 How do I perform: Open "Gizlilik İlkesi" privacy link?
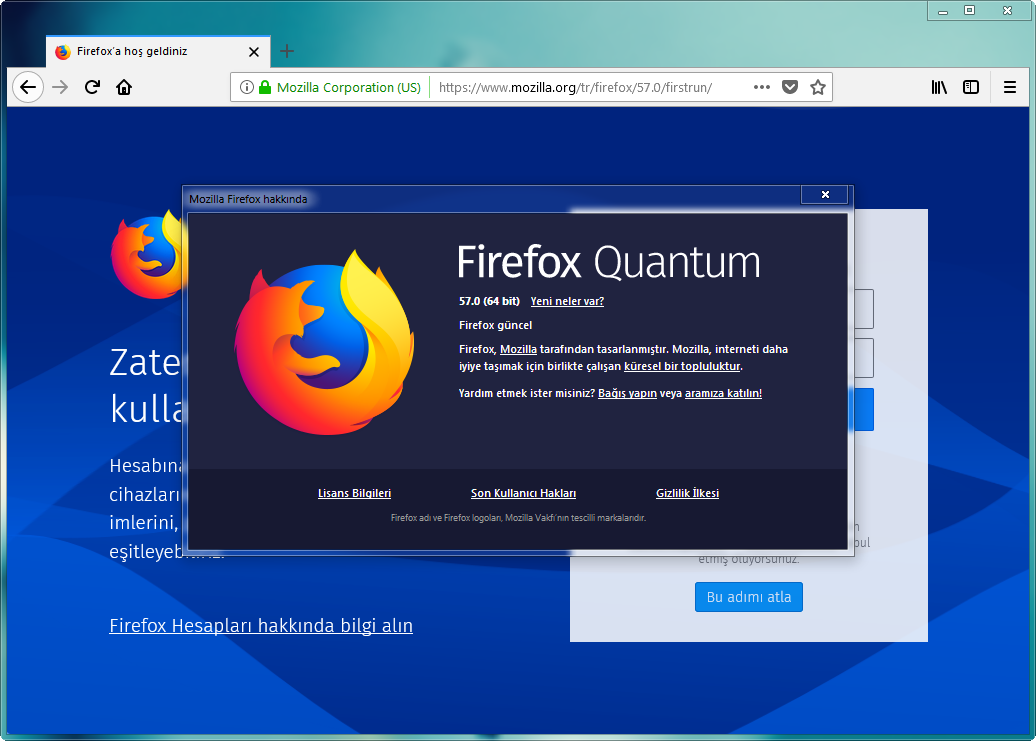[x=687, y=493]
